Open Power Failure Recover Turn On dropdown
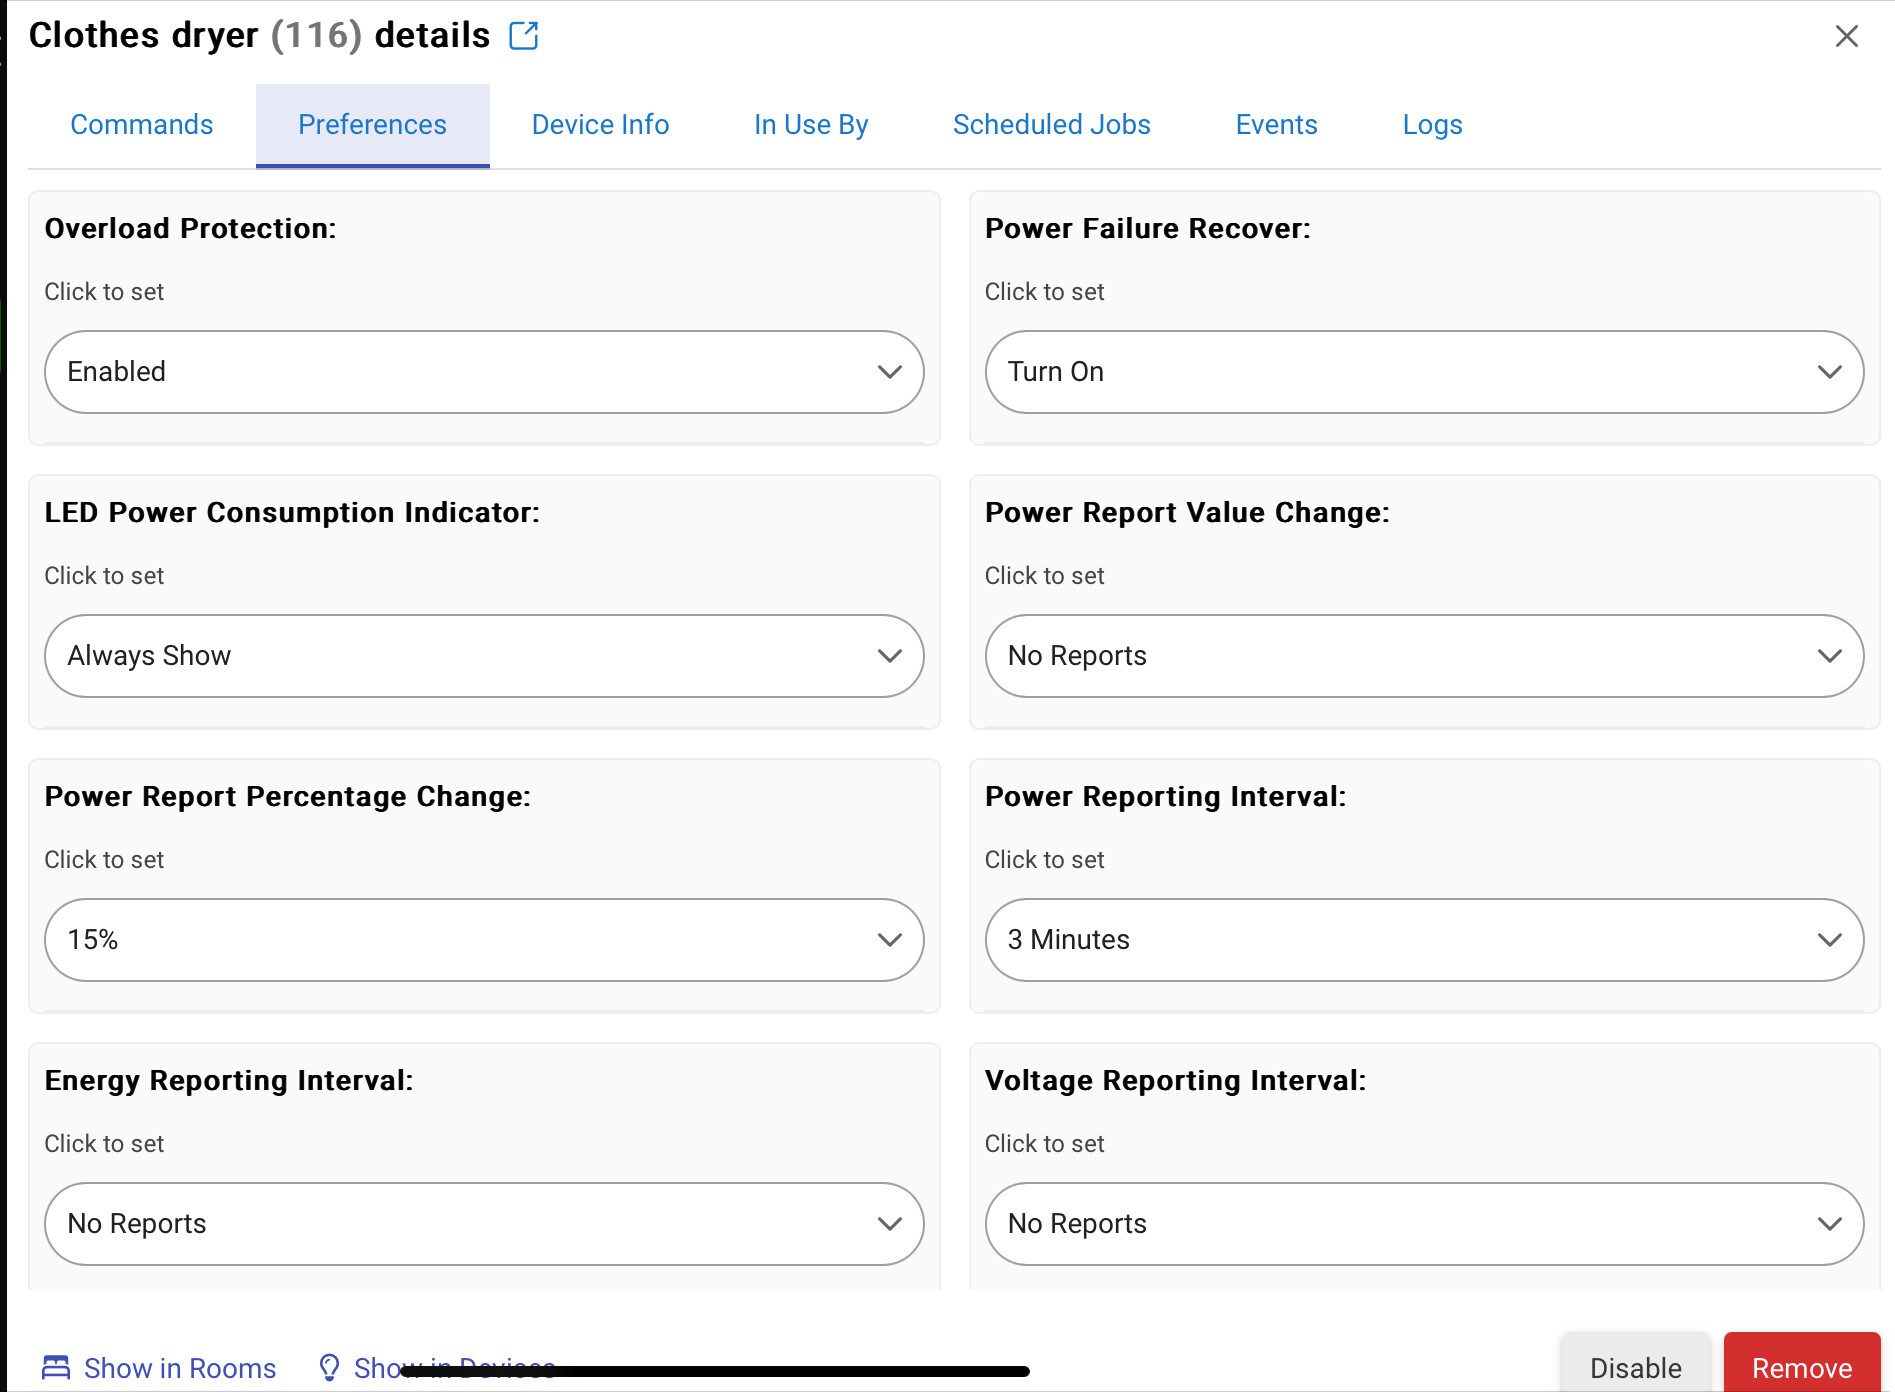 click(x=1424, y=372)
